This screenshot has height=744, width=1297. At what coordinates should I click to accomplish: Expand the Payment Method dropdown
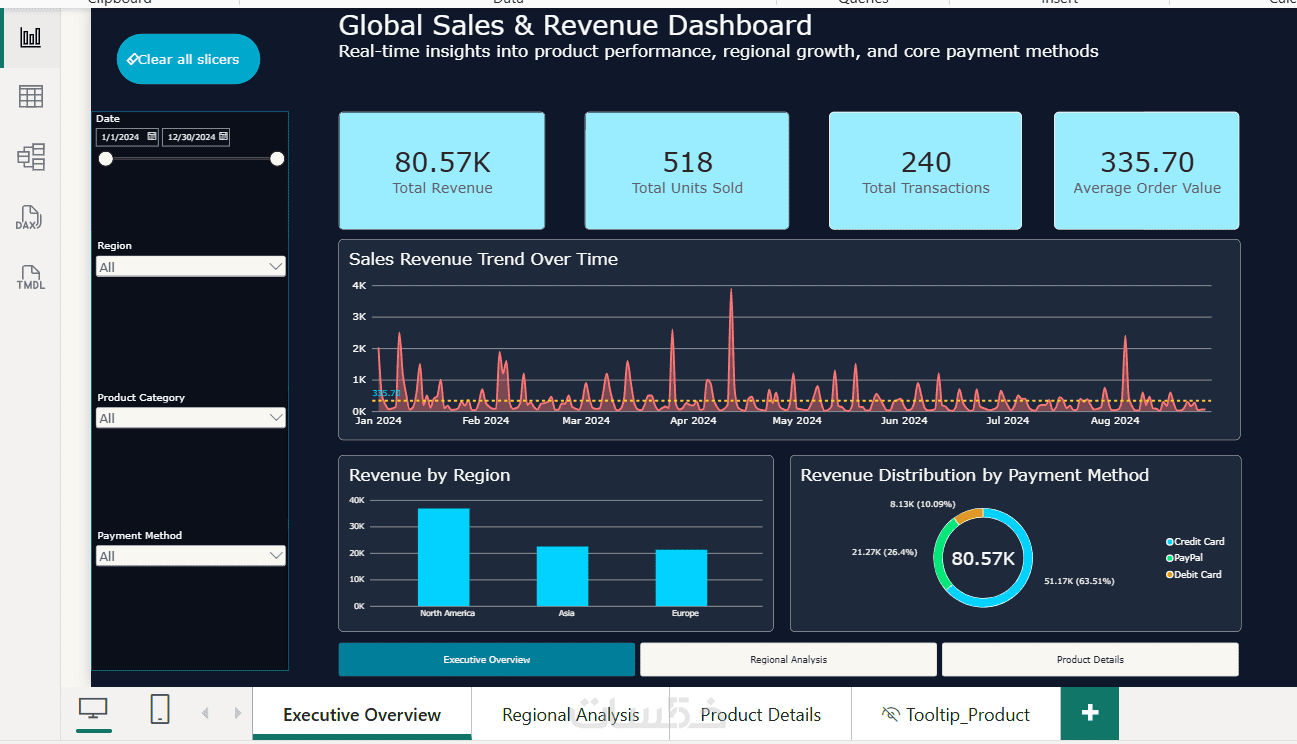point(191,556)
